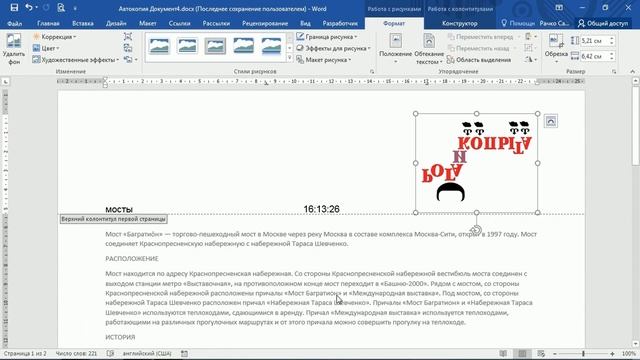This screenshot has height=360, width=640.
Task: Click the Обтекание текстом button
Action: tap(429, 49)
